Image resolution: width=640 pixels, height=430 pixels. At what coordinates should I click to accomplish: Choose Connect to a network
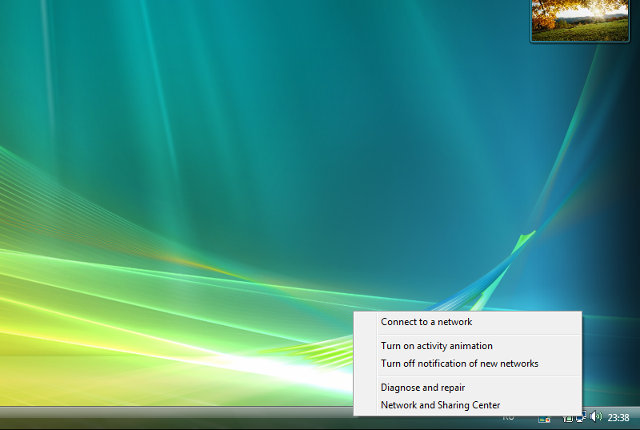point(467,322)
